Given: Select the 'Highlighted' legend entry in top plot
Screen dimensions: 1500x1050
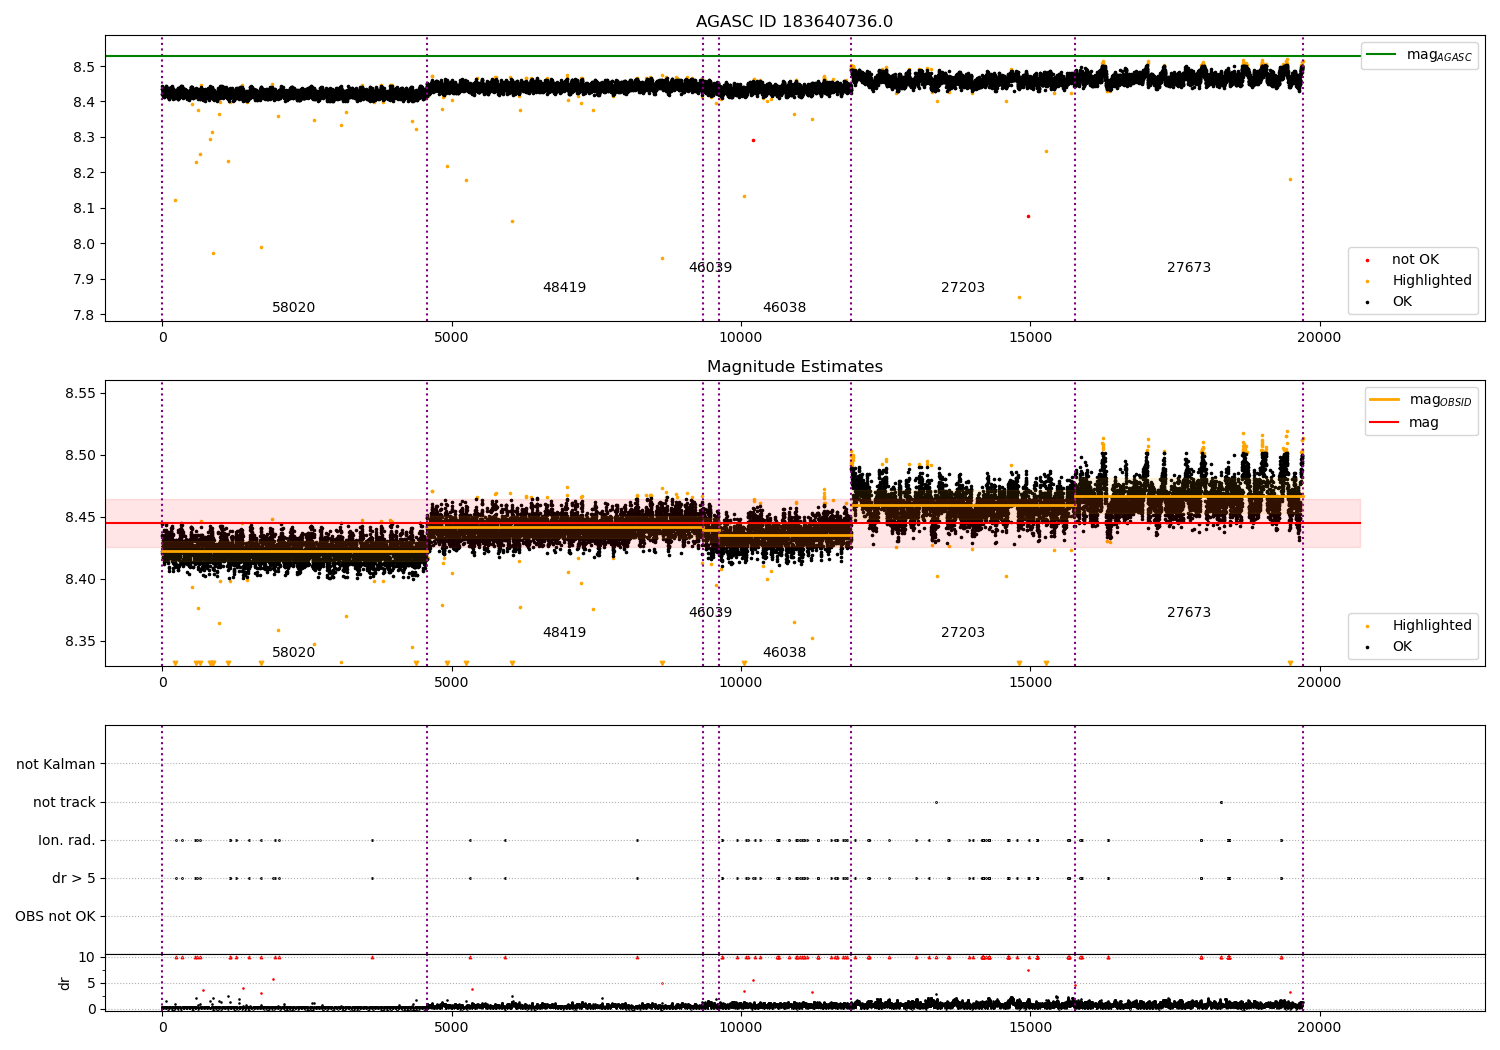Looking at the screenshot, I should (x=1431, y=281).
